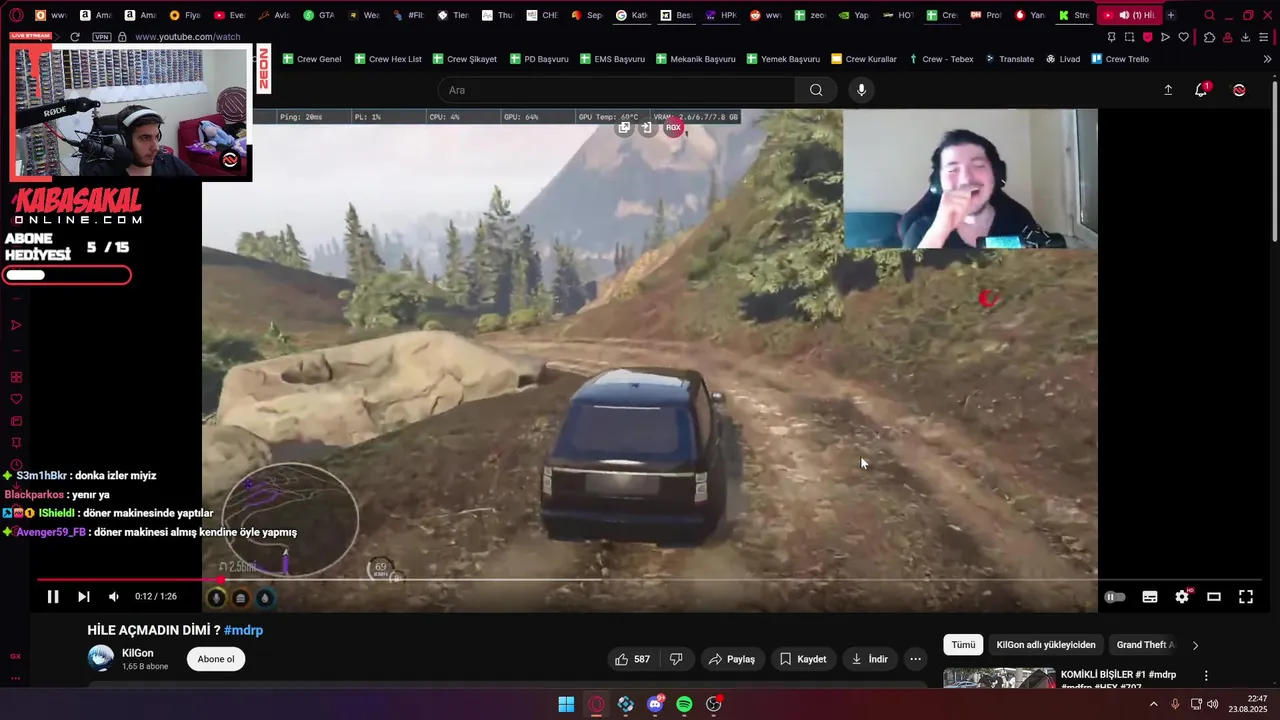Show hidden system tray icons
Screen dimensions: 1280x720
(x=1153, y=704)
